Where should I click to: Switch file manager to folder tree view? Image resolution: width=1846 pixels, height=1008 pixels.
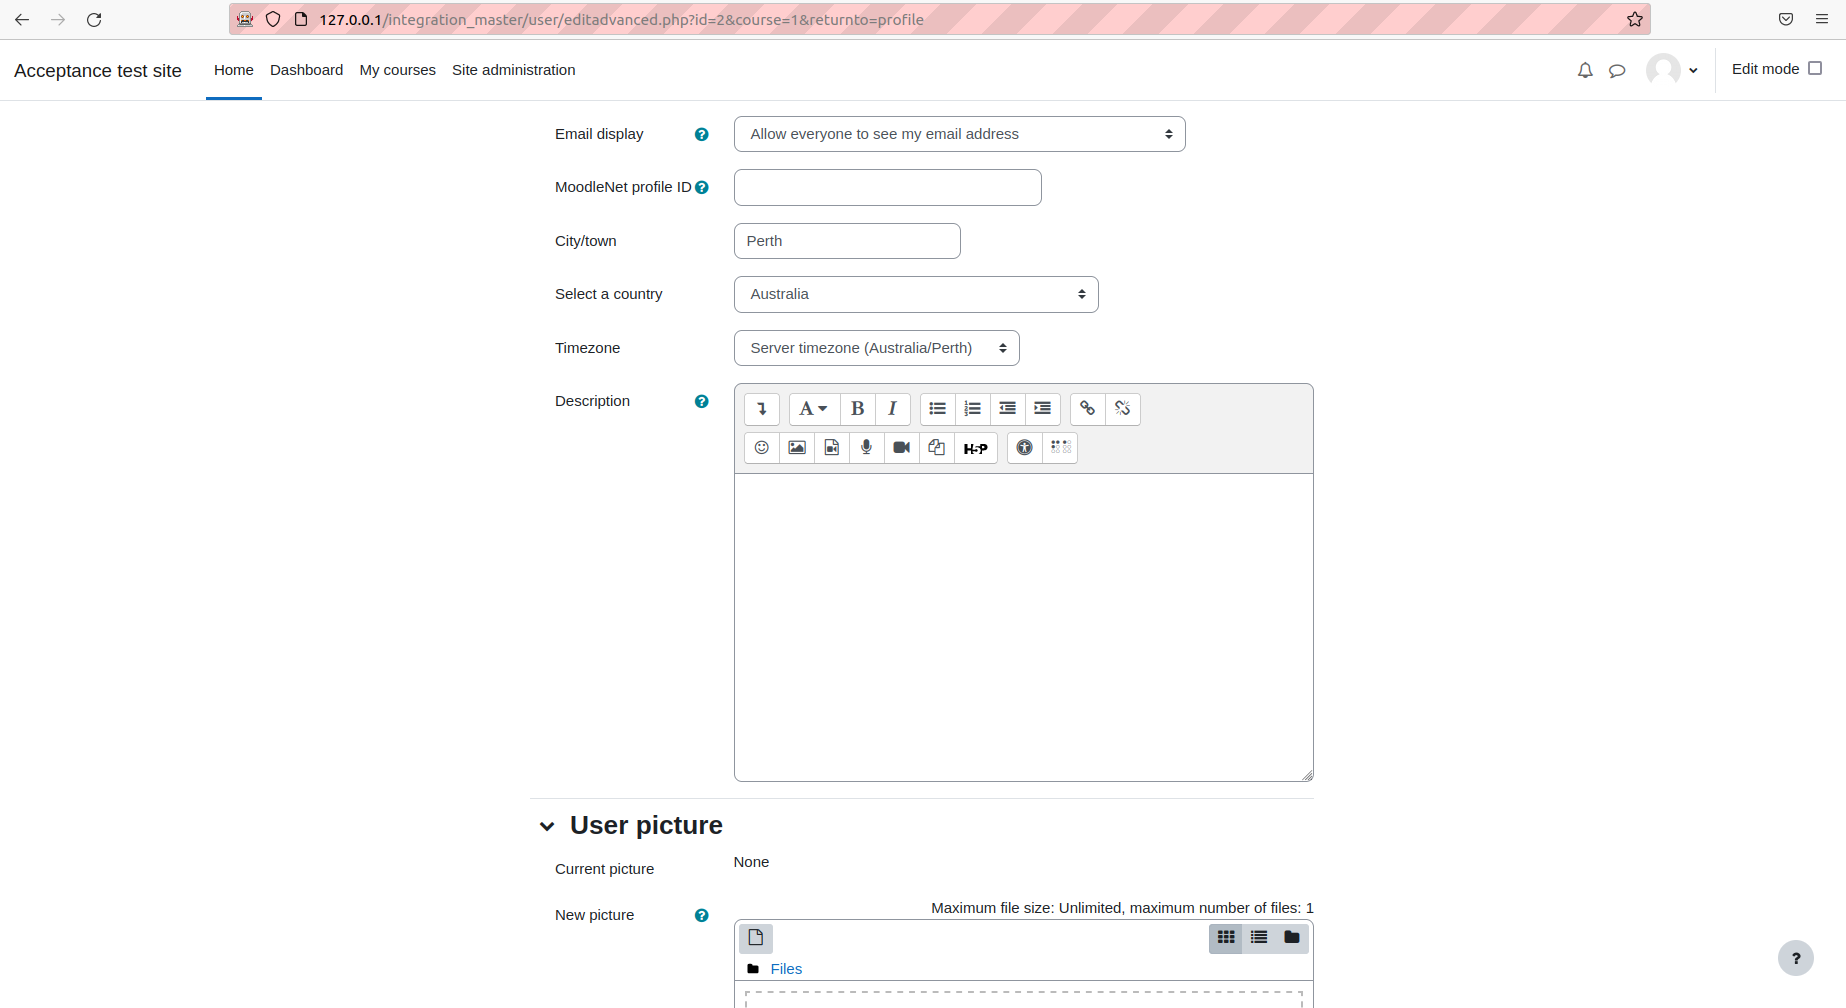[1292, 938]
